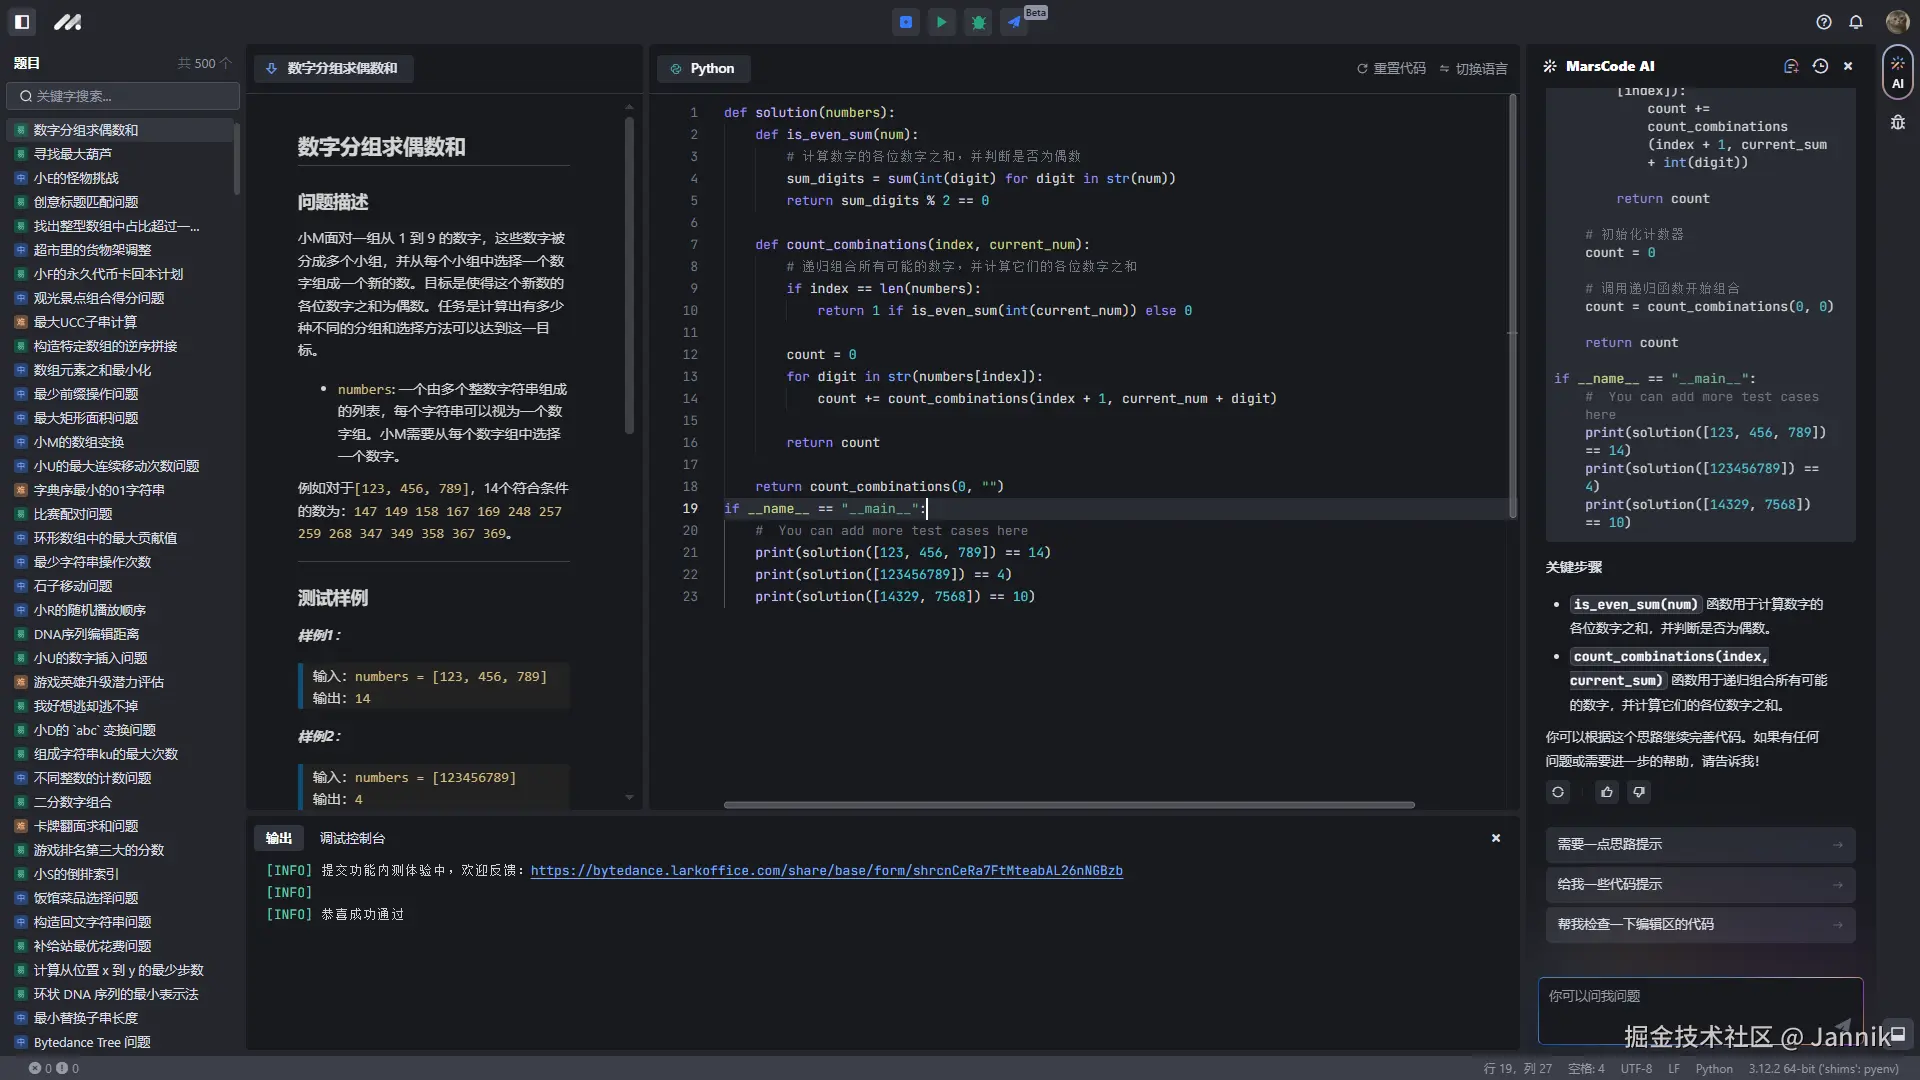This screenshot has height=1080, width=1920.
Task: Click the blue stop icon in the top toolbar
Action: [x=905, y=22]
